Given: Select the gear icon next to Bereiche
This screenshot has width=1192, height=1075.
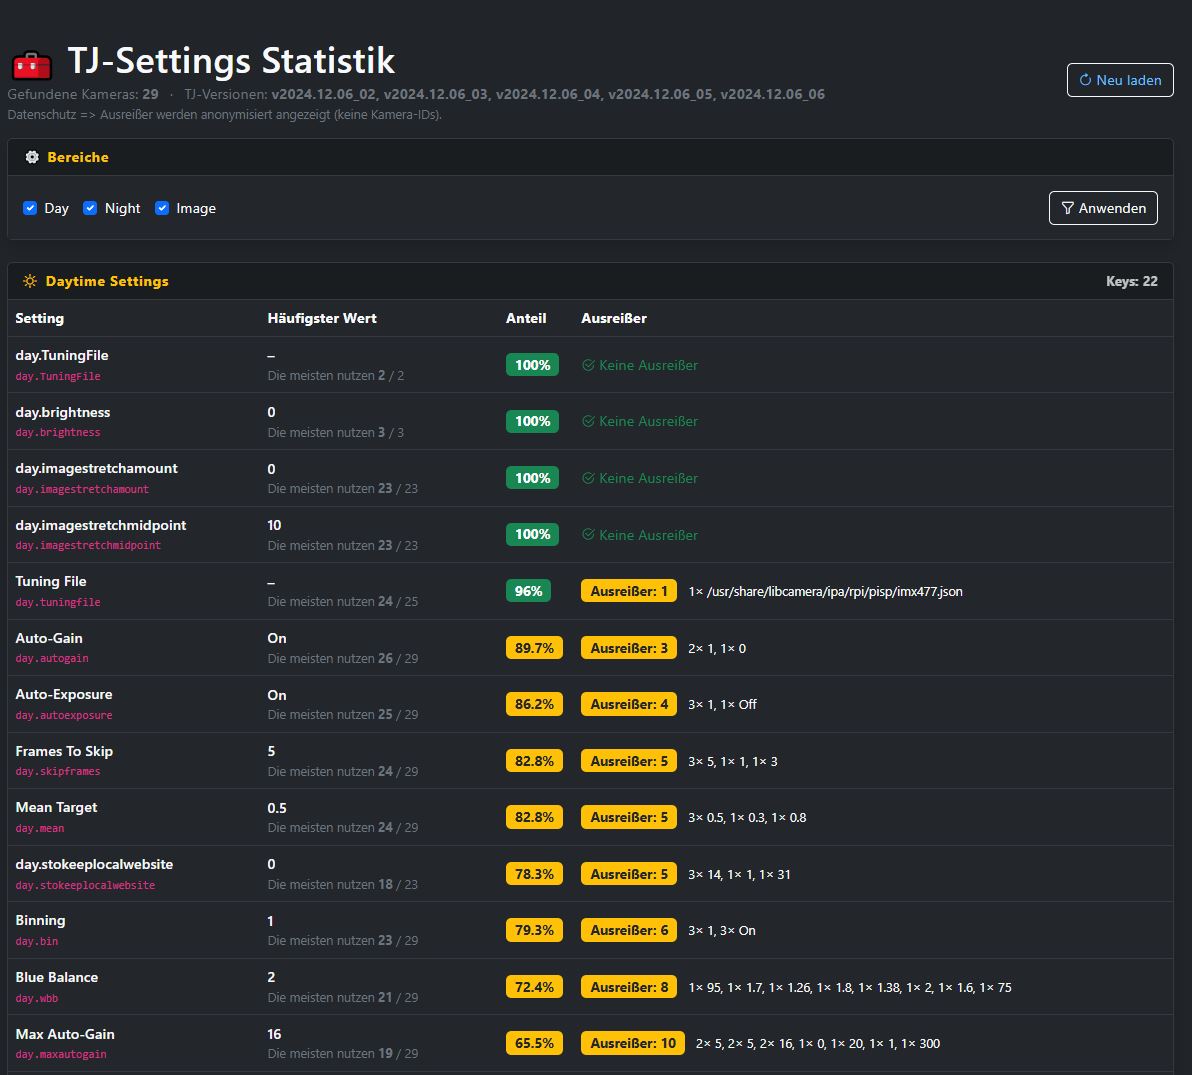Looking at the screenshot, I should click(x=31, y=157).
